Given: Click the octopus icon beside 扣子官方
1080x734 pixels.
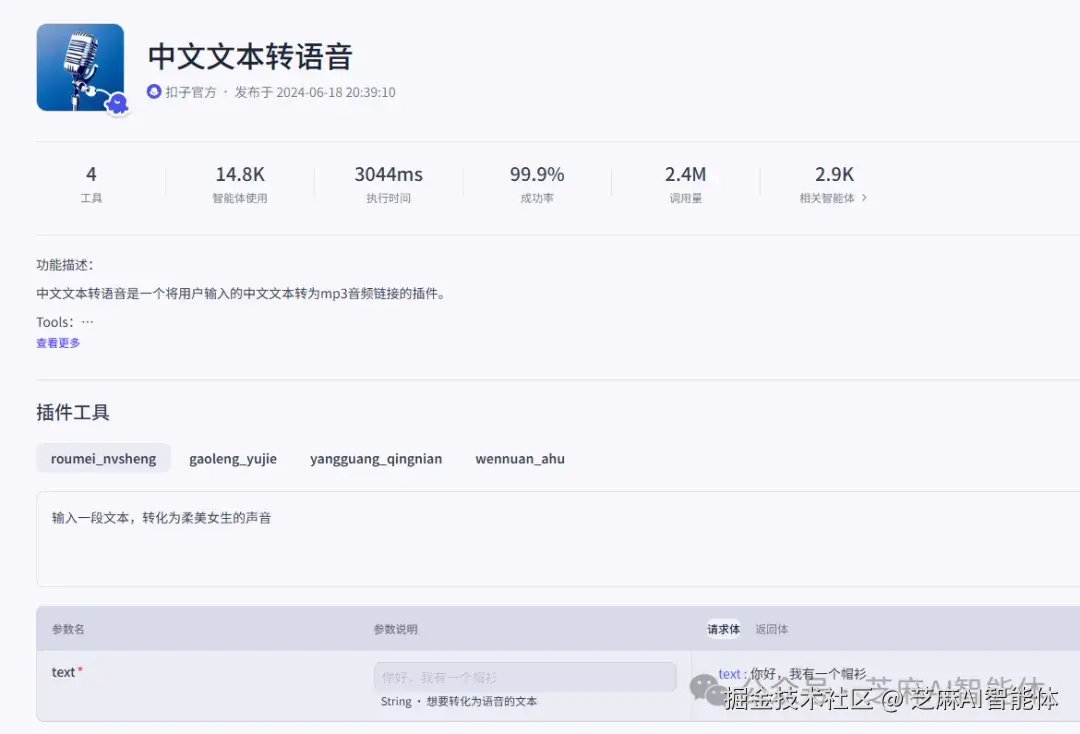Looking at the screenshot, I should [153, 91].
